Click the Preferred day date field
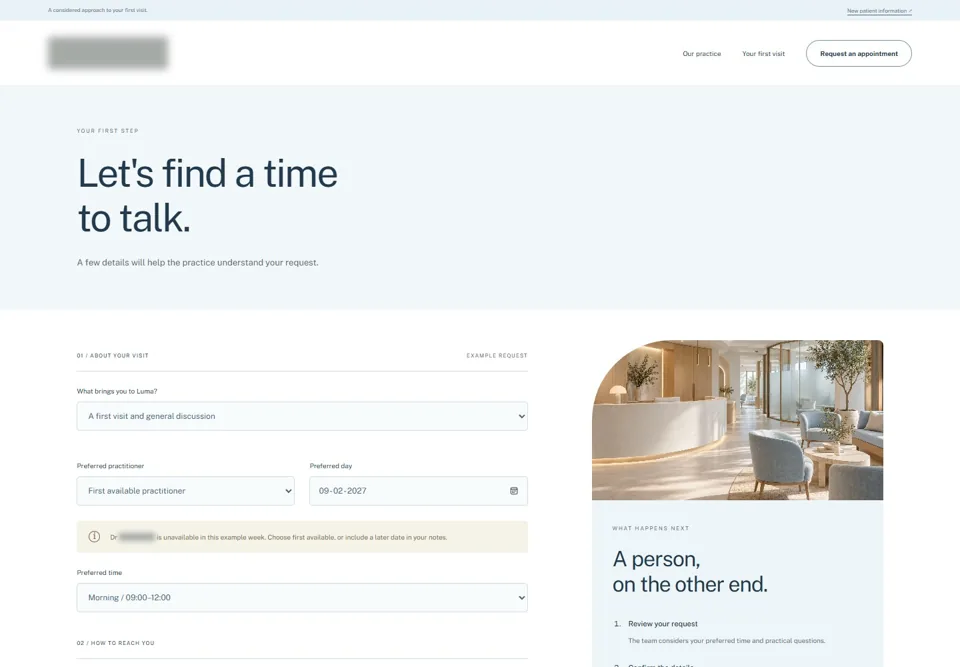This screenshot has height=667, width=960. tap(418, 491)
